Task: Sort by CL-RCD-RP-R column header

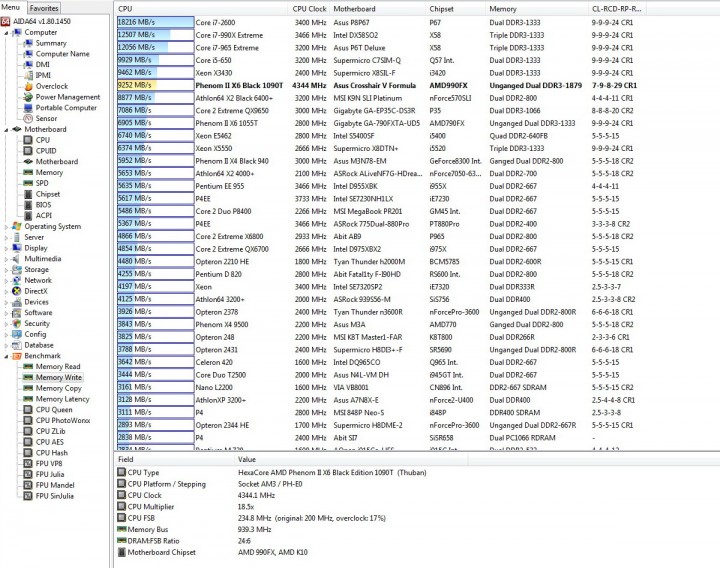Action: (x=617, y=9)
